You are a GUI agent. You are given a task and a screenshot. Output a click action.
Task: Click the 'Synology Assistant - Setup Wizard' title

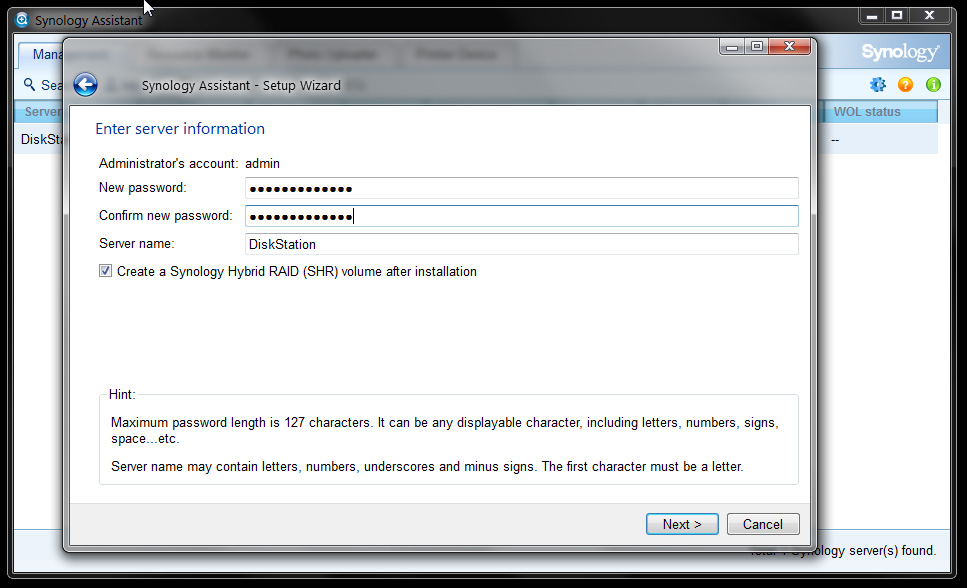[241, 85]
